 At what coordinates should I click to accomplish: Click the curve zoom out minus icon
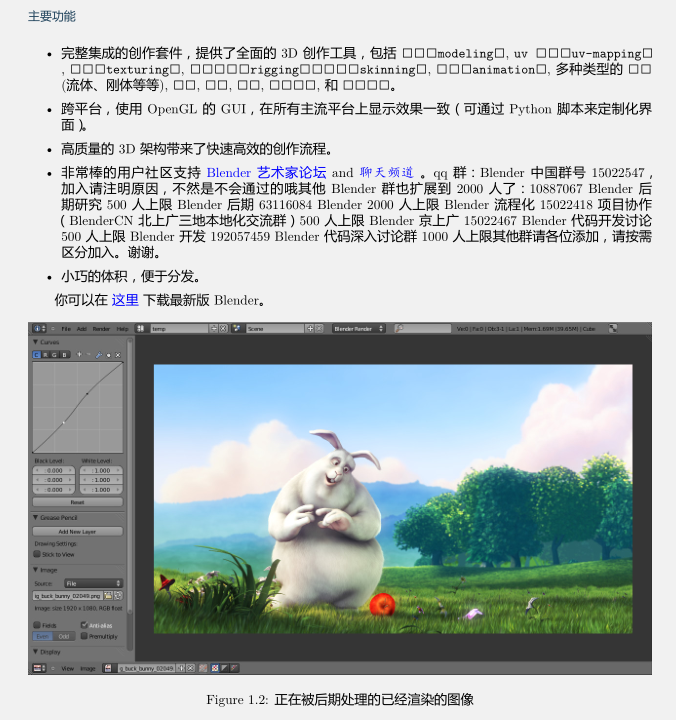[89, 354]
